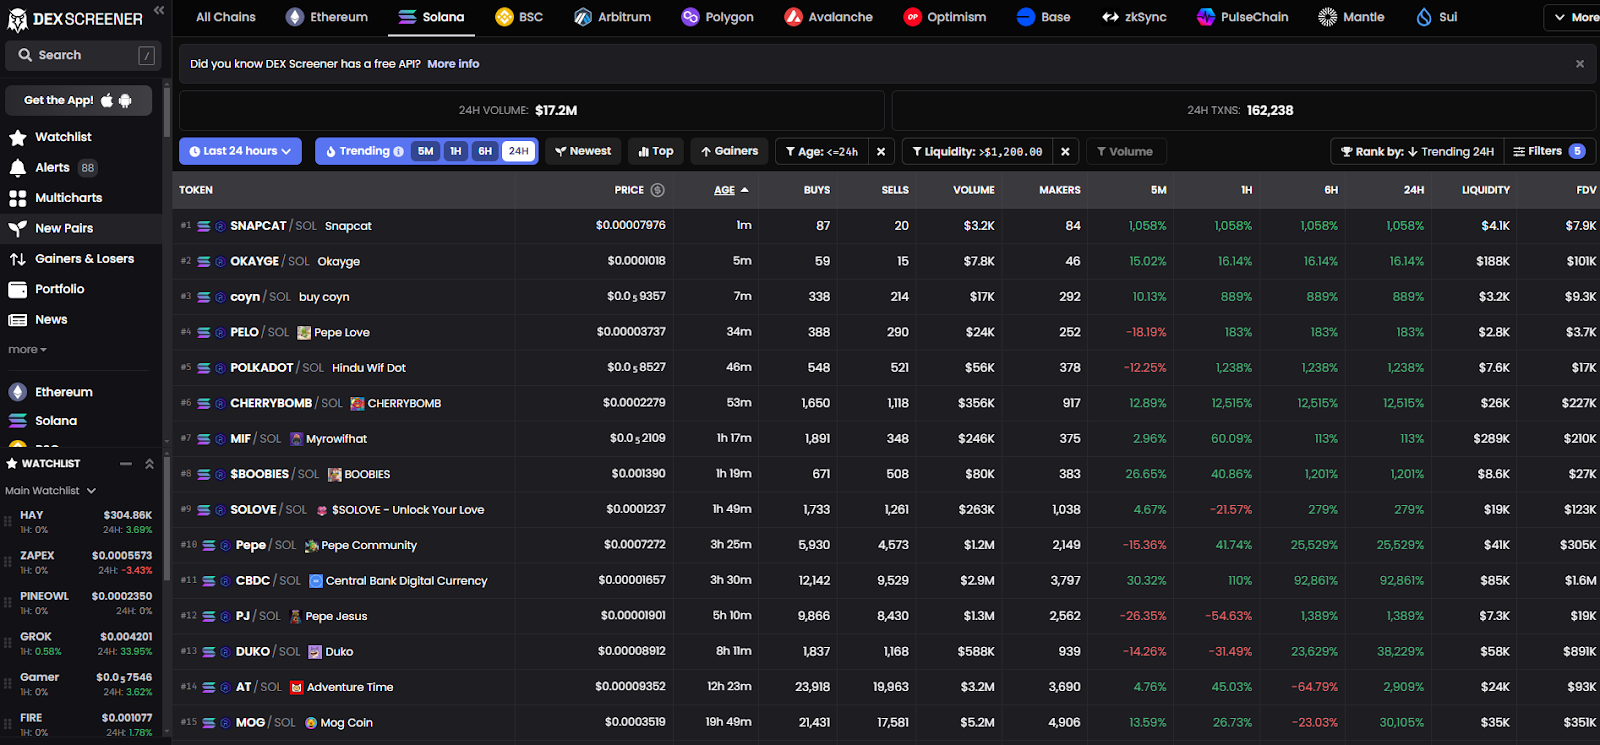Open Multicharts grid icon in sidebar
Screen dimensions: 1600x745
point(17,198)
